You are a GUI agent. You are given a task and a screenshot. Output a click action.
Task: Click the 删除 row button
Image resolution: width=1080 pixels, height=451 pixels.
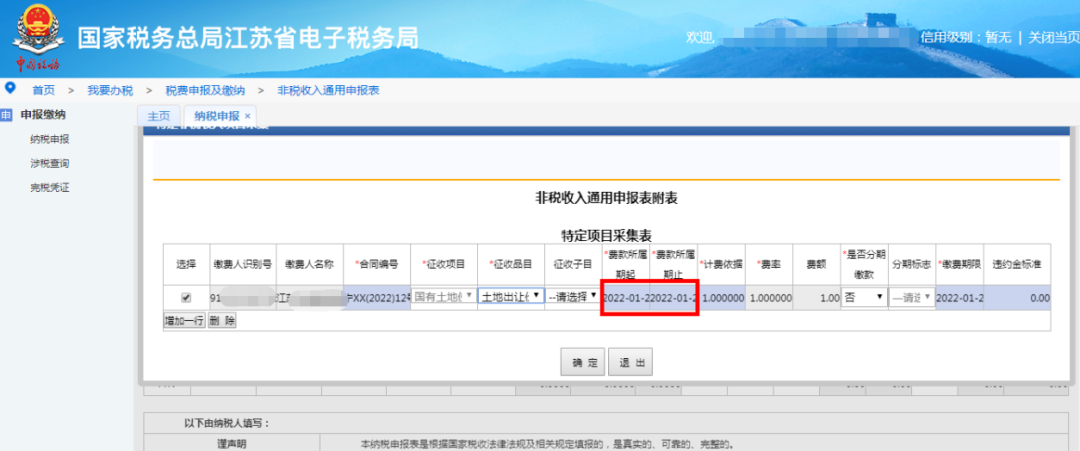click(222, 321)
